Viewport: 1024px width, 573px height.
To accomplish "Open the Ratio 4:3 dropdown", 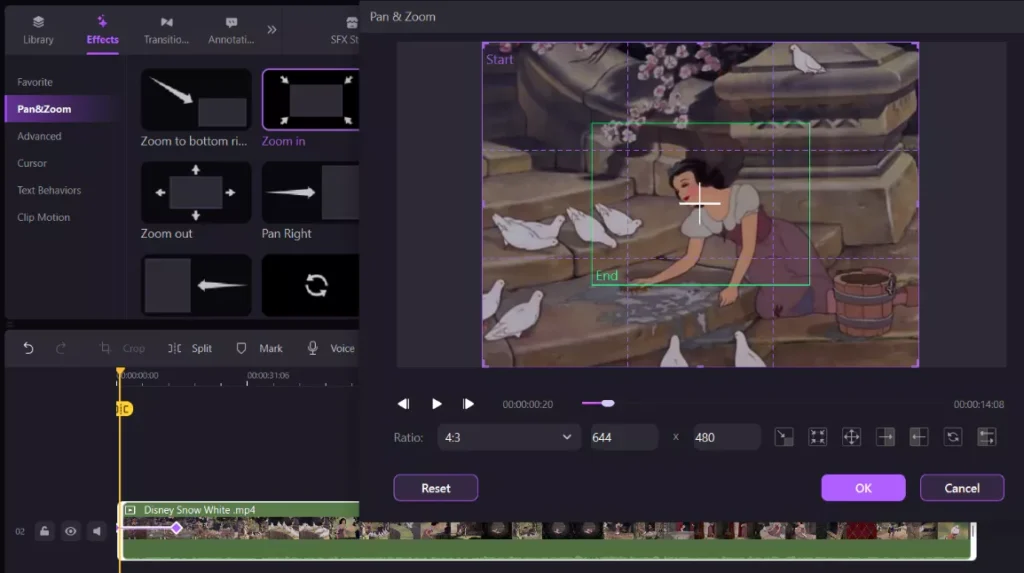I will pyautogui.click(x=509, y=437).
